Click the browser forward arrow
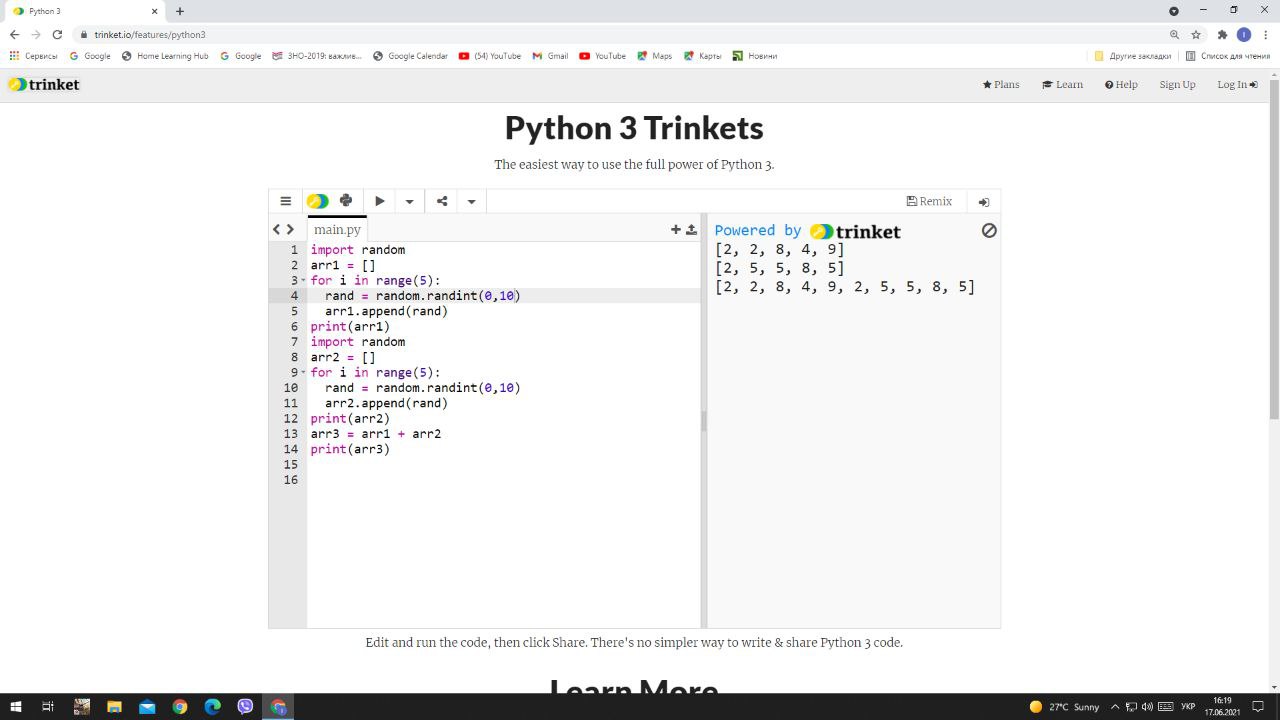 pos(36,34)
